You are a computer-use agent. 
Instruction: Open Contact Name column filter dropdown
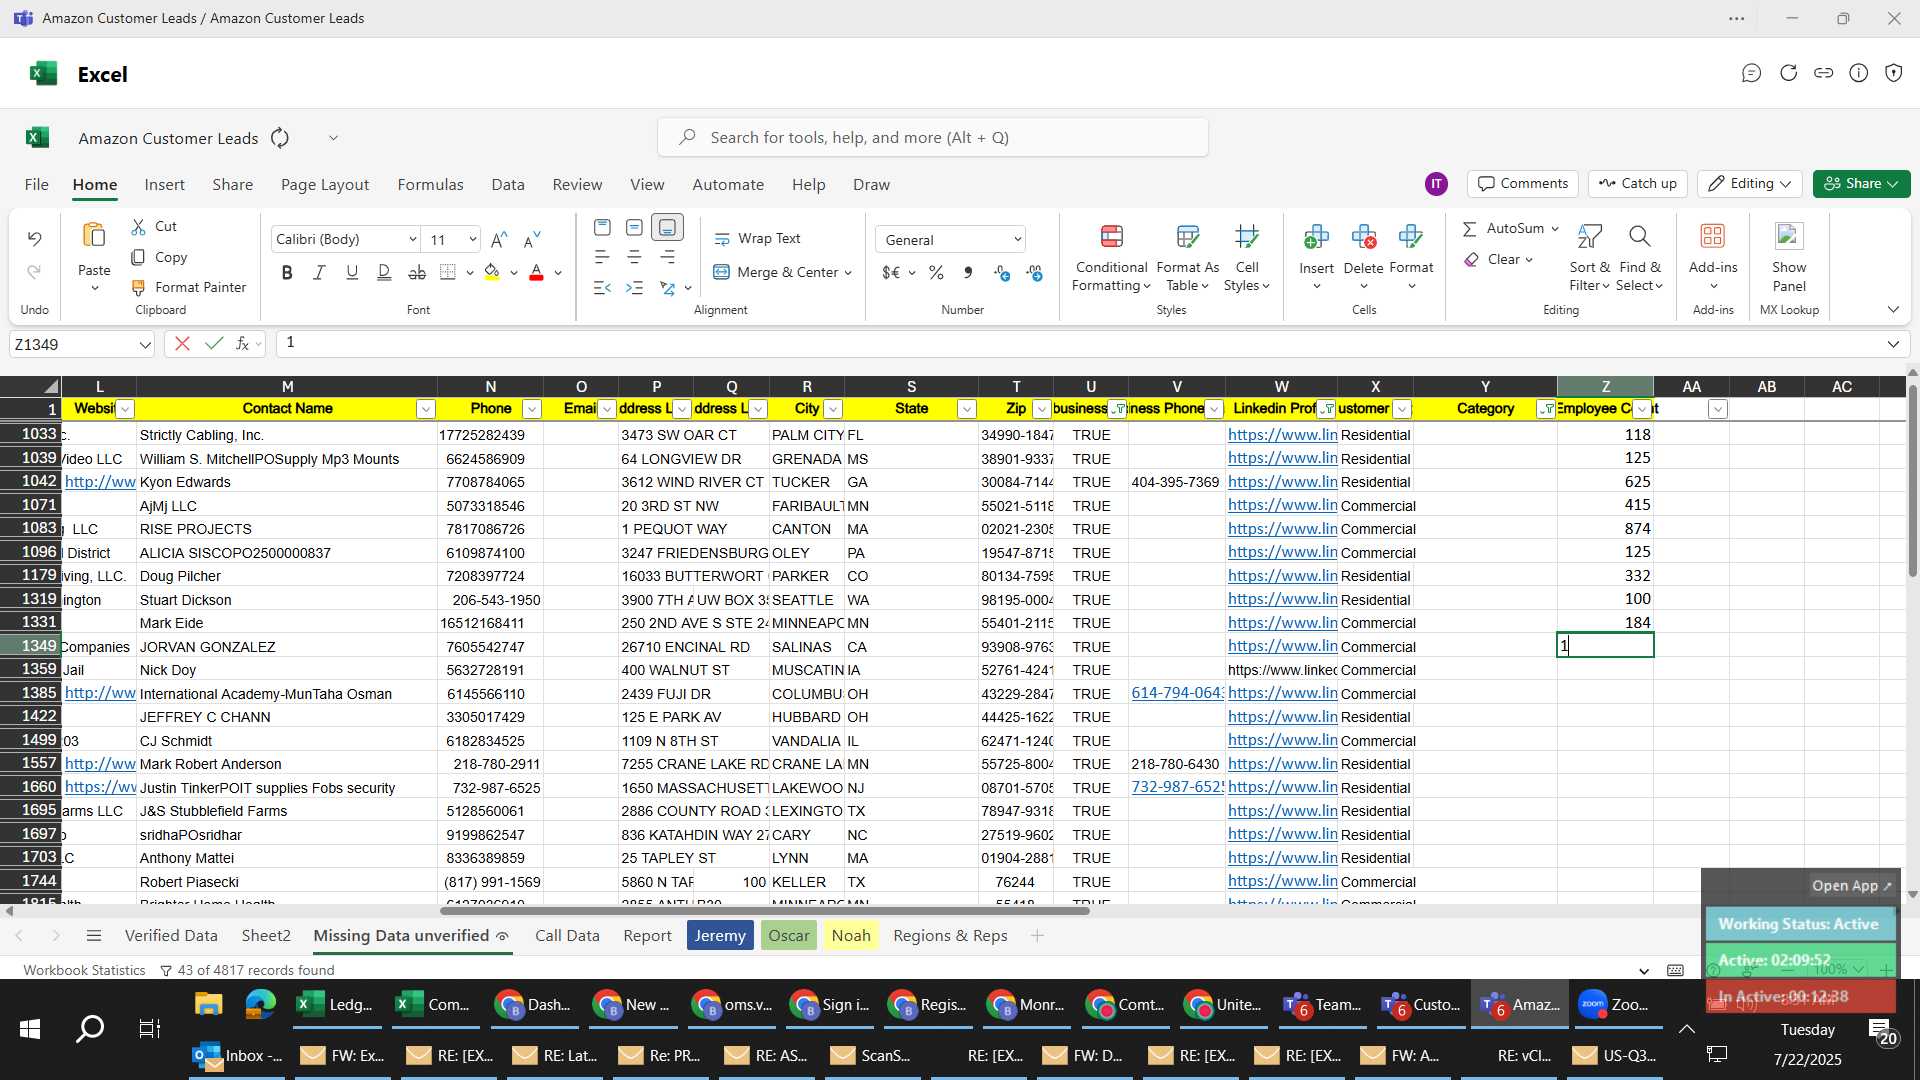pos(425,409)
